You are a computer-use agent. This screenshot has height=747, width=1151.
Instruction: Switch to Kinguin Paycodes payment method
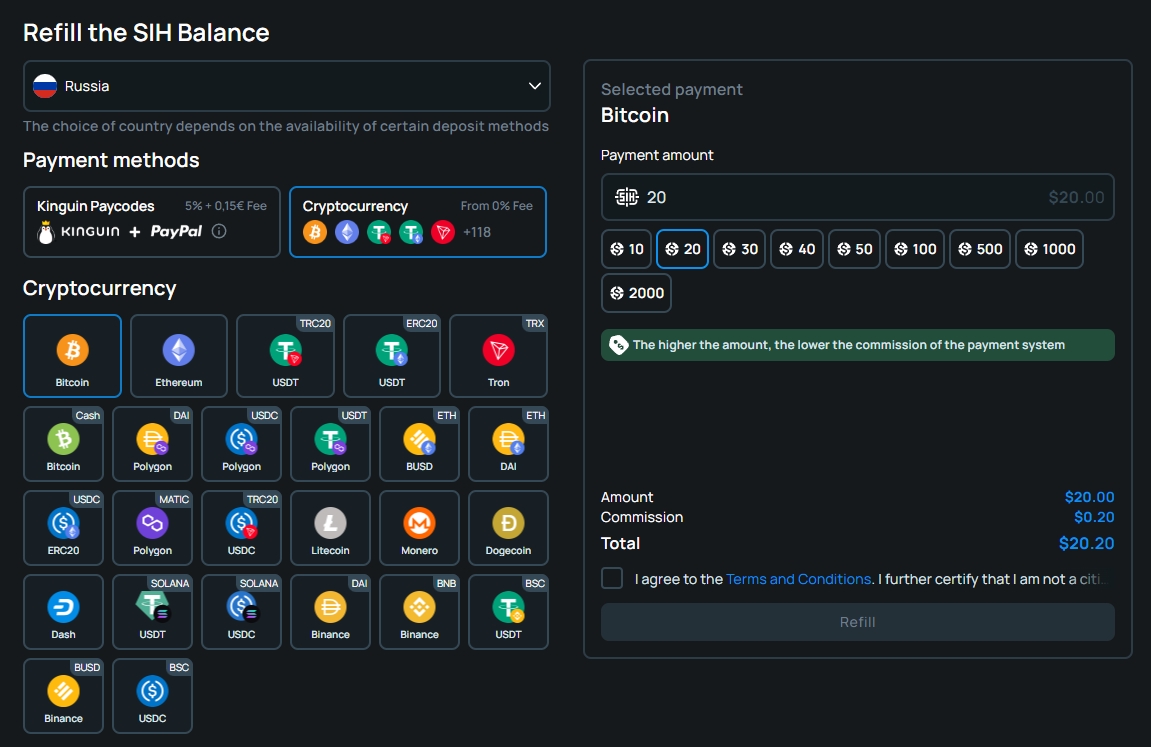(152, 221)
